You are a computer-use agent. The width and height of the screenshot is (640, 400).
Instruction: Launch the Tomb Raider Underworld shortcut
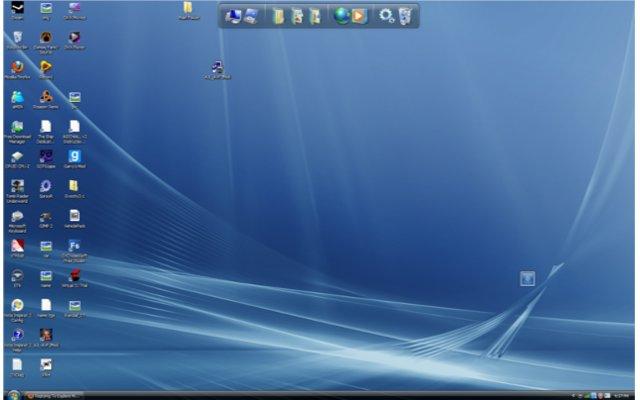17,186
